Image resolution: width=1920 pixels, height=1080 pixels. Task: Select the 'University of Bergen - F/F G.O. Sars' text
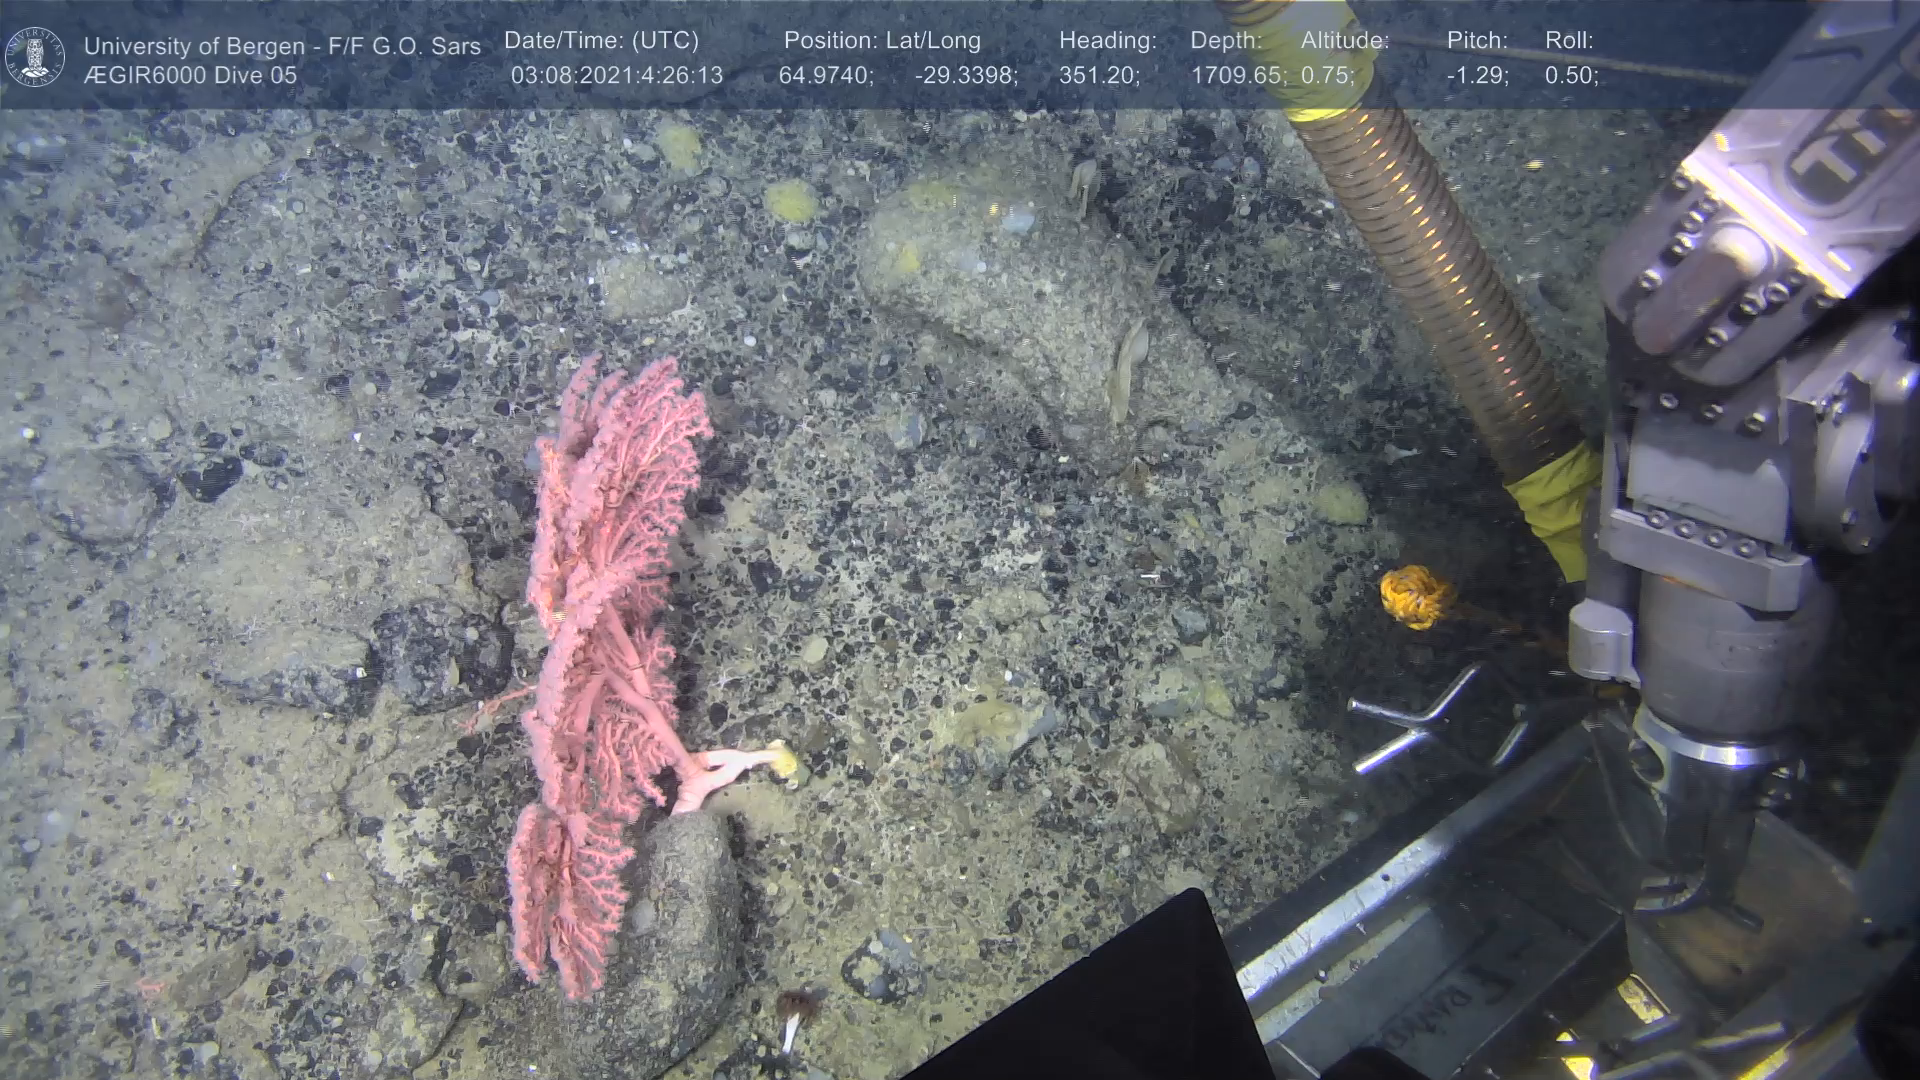[x=282, y=46]
